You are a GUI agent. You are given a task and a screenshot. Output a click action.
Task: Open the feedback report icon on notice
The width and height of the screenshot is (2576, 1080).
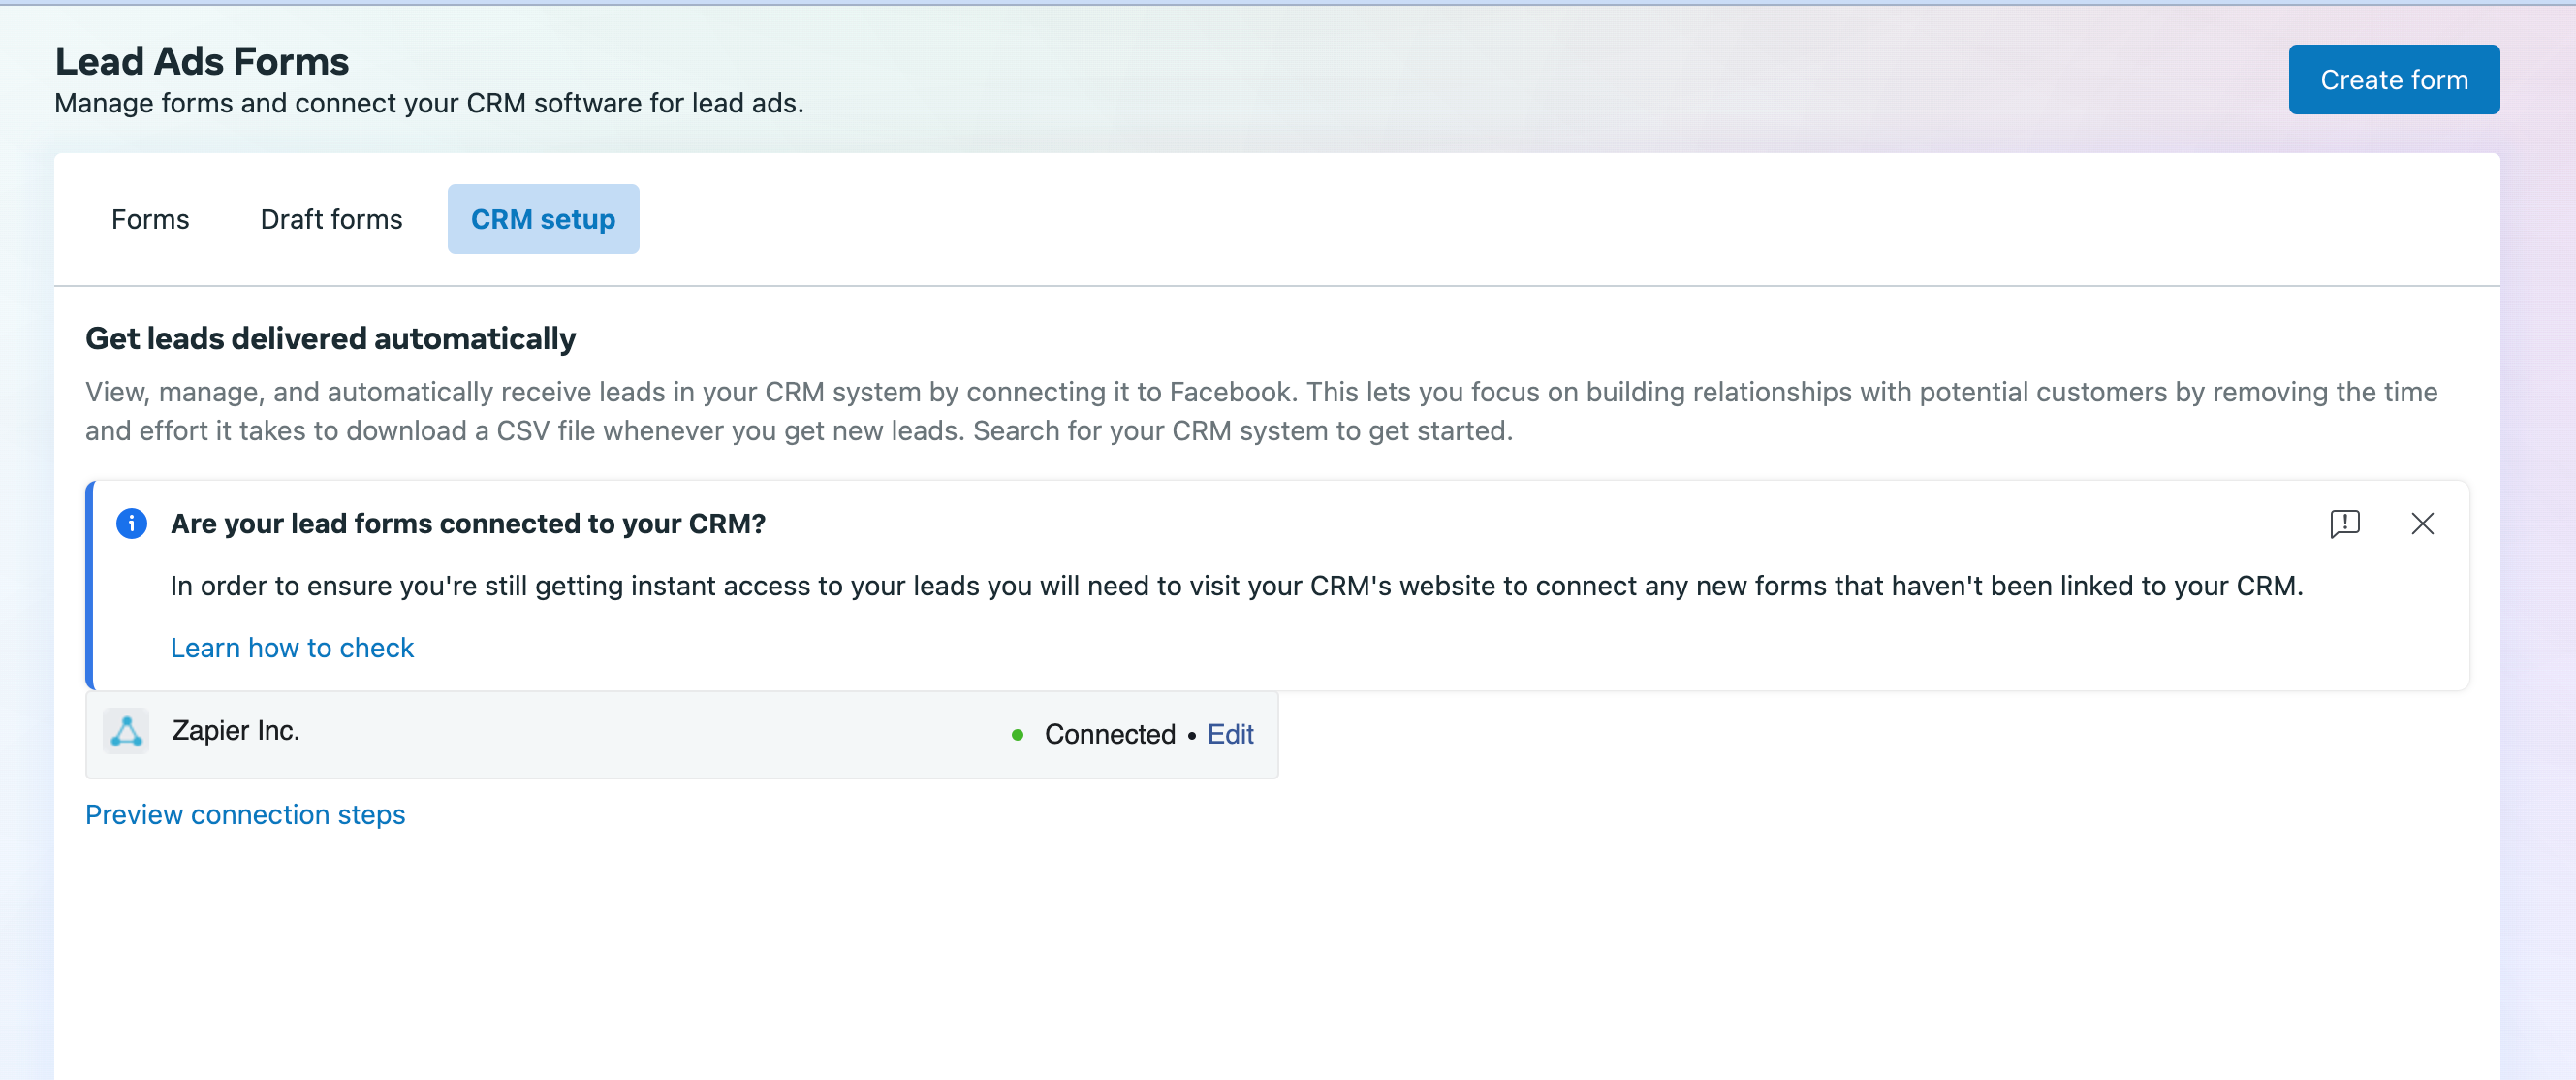(x=2344, y=523)
